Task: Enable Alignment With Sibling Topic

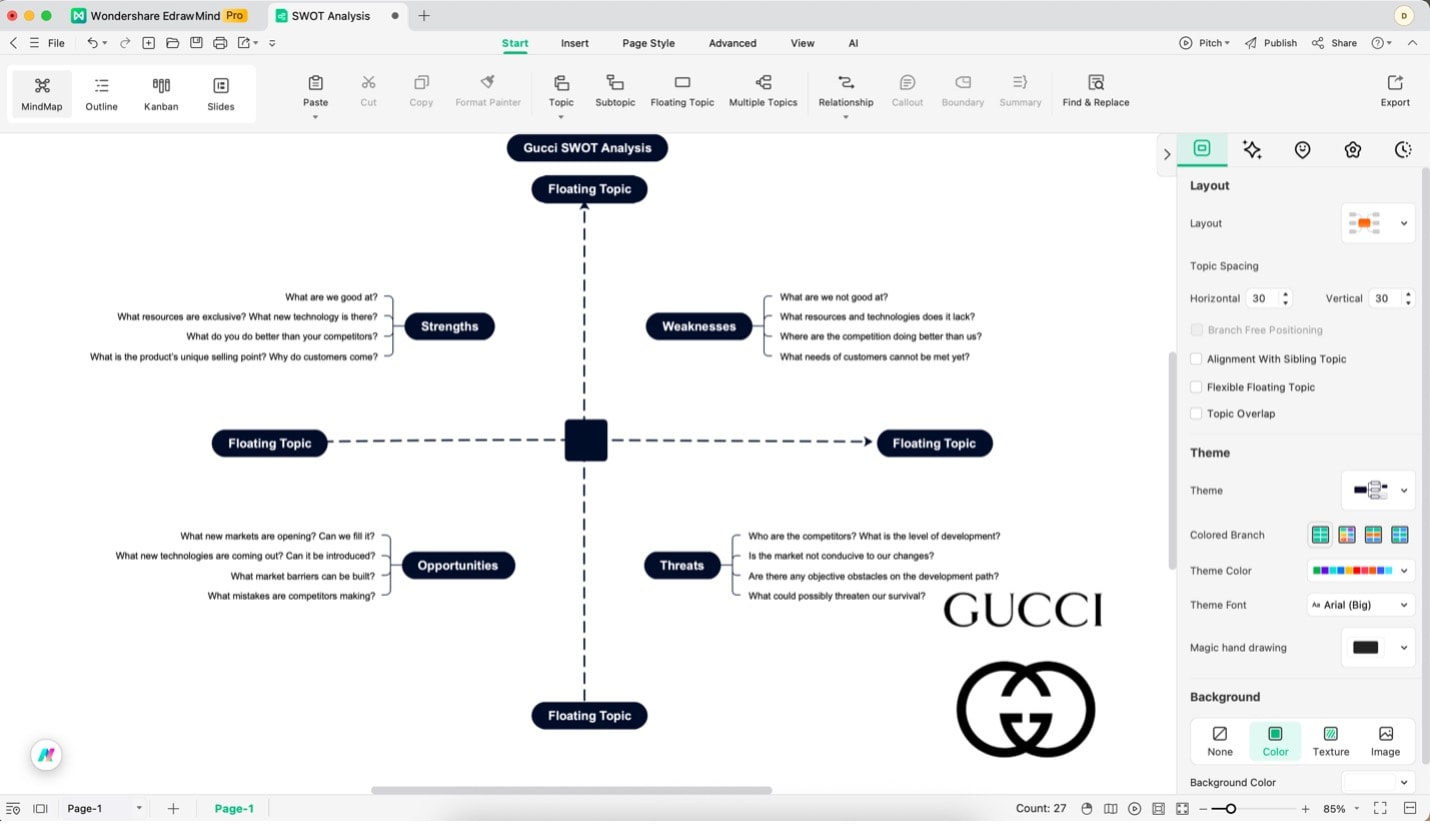Action: tap(1196, 359)
